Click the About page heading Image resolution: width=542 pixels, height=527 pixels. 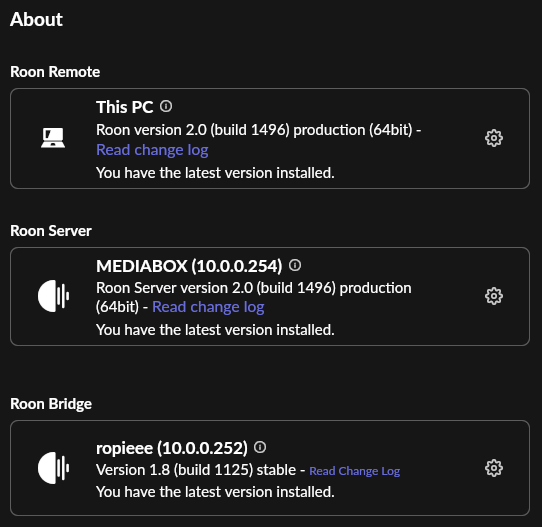36,19
